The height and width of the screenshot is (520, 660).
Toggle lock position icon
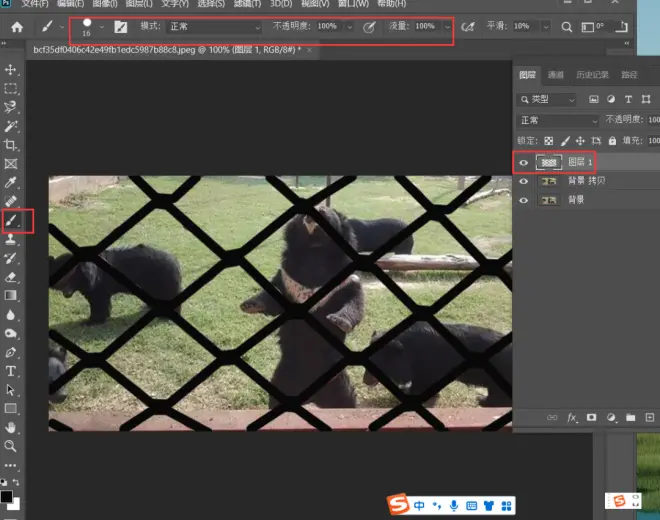[x=580, y=141]
